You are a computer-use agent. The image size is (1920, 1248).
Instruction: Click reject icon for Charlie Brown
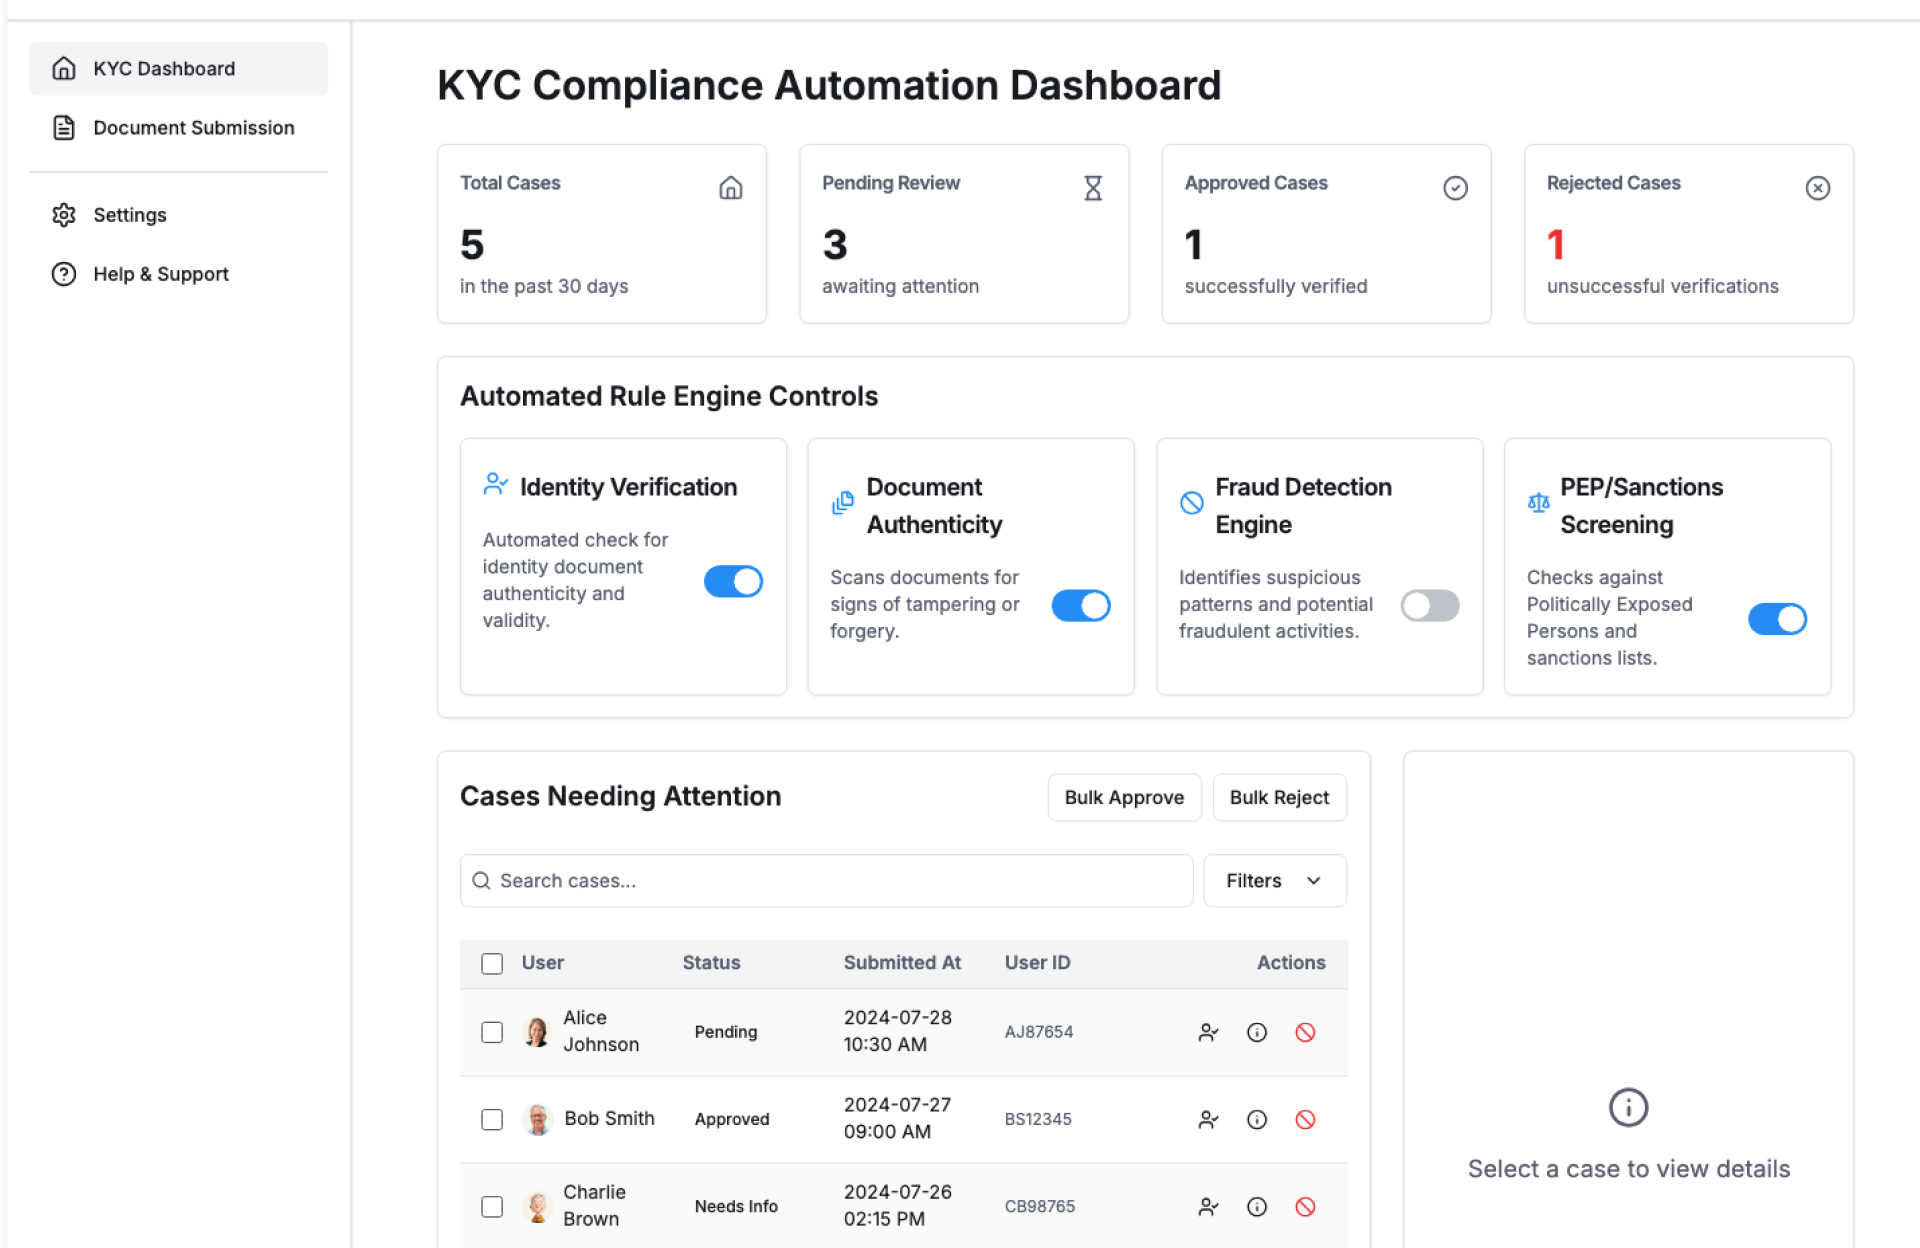click(x=1305, y=1207)
